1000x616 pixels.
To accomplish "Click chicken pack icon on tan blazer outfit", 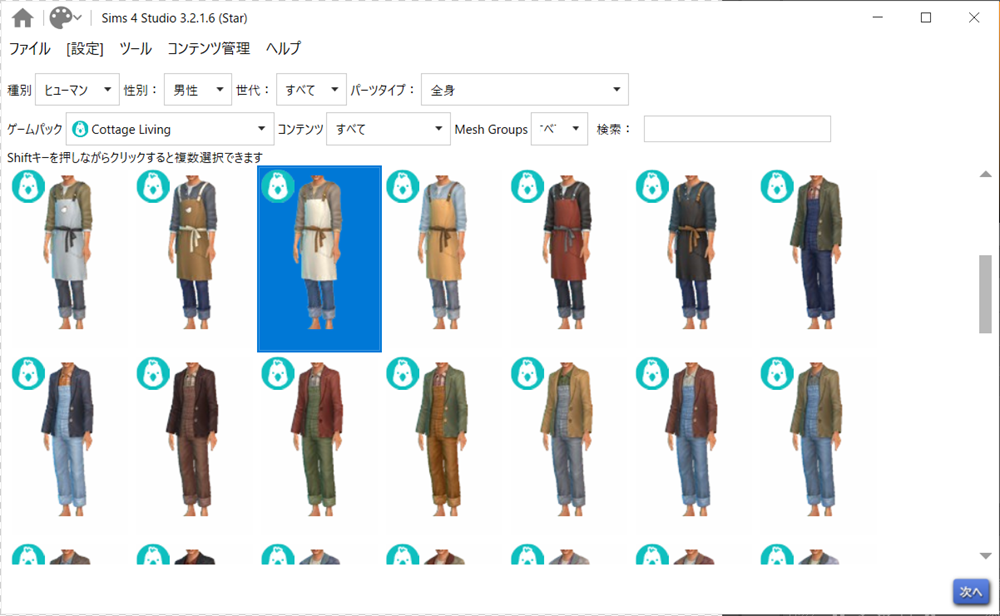I will point(527,373).
